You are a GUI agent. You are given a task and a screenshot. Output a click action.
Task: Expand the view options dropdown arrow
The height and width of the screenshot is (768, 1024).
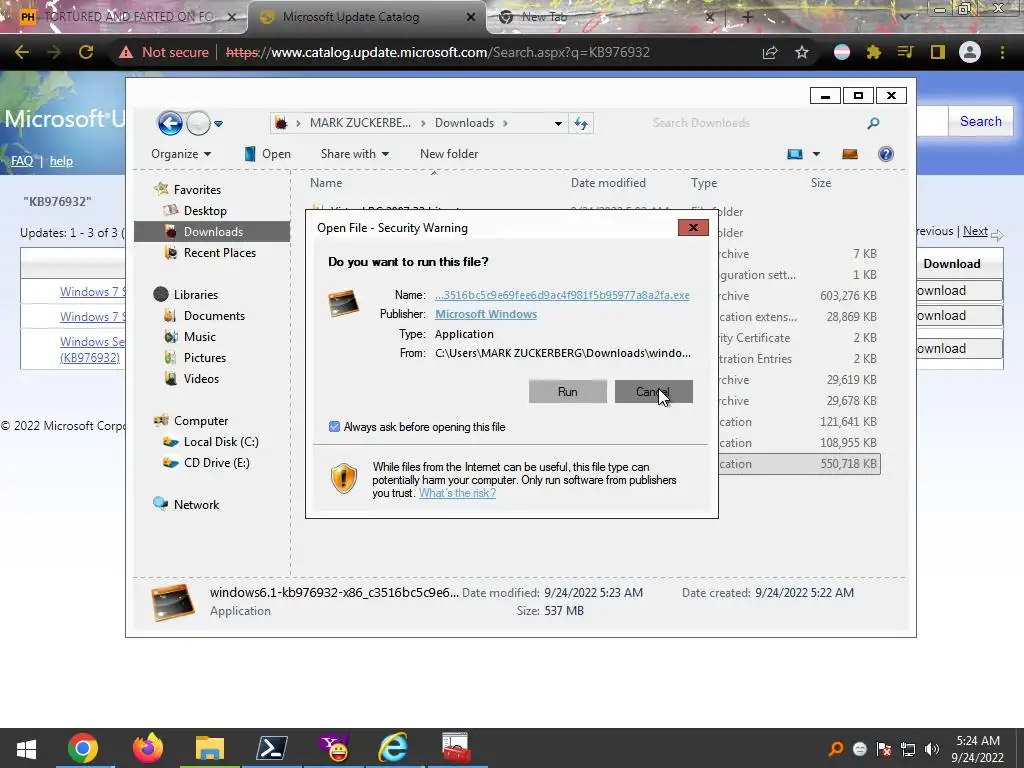point(816,154)
